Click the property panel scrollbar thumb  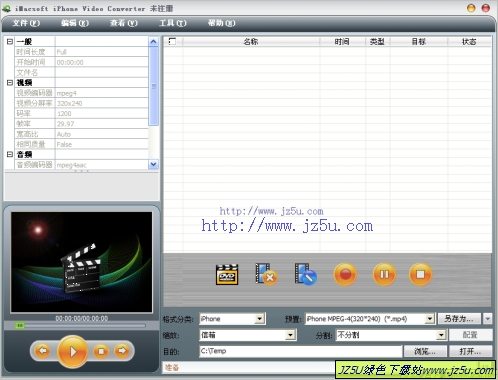[x=153, y=86]
